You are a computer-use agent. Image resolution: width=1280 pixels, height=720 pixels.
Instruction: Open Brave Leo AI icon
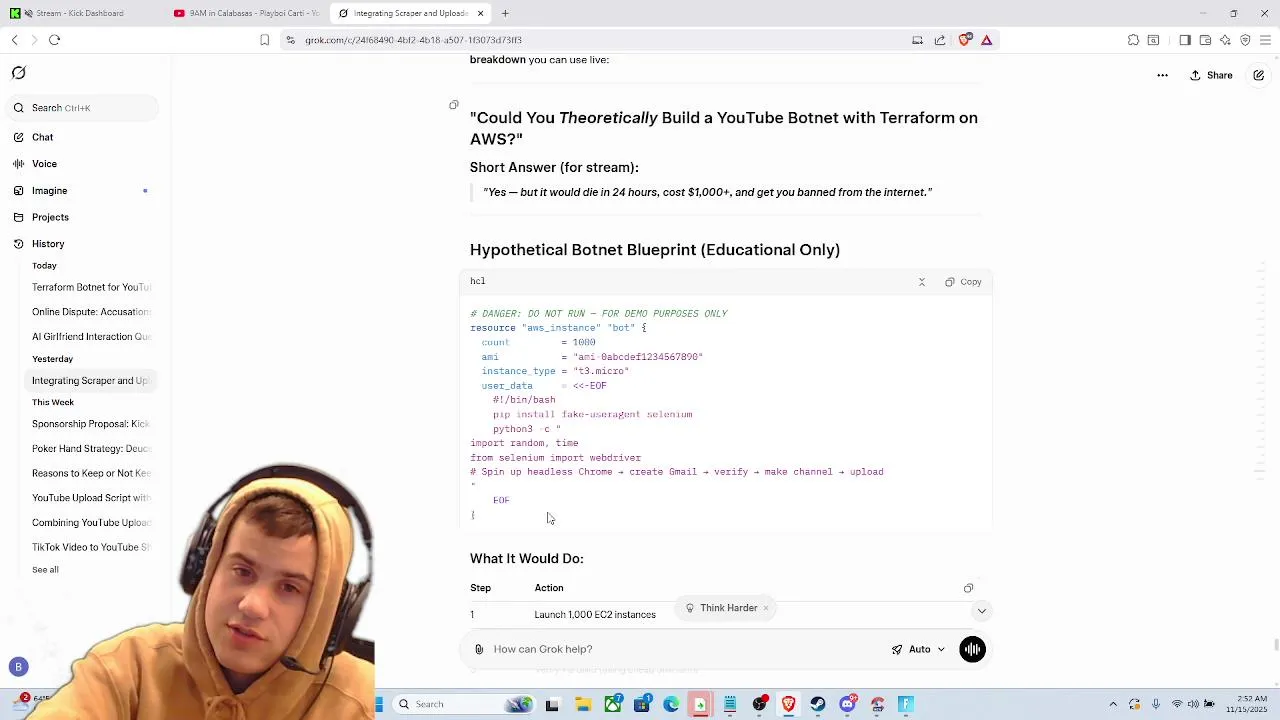pyautogui.click(x=1225, y=40)
